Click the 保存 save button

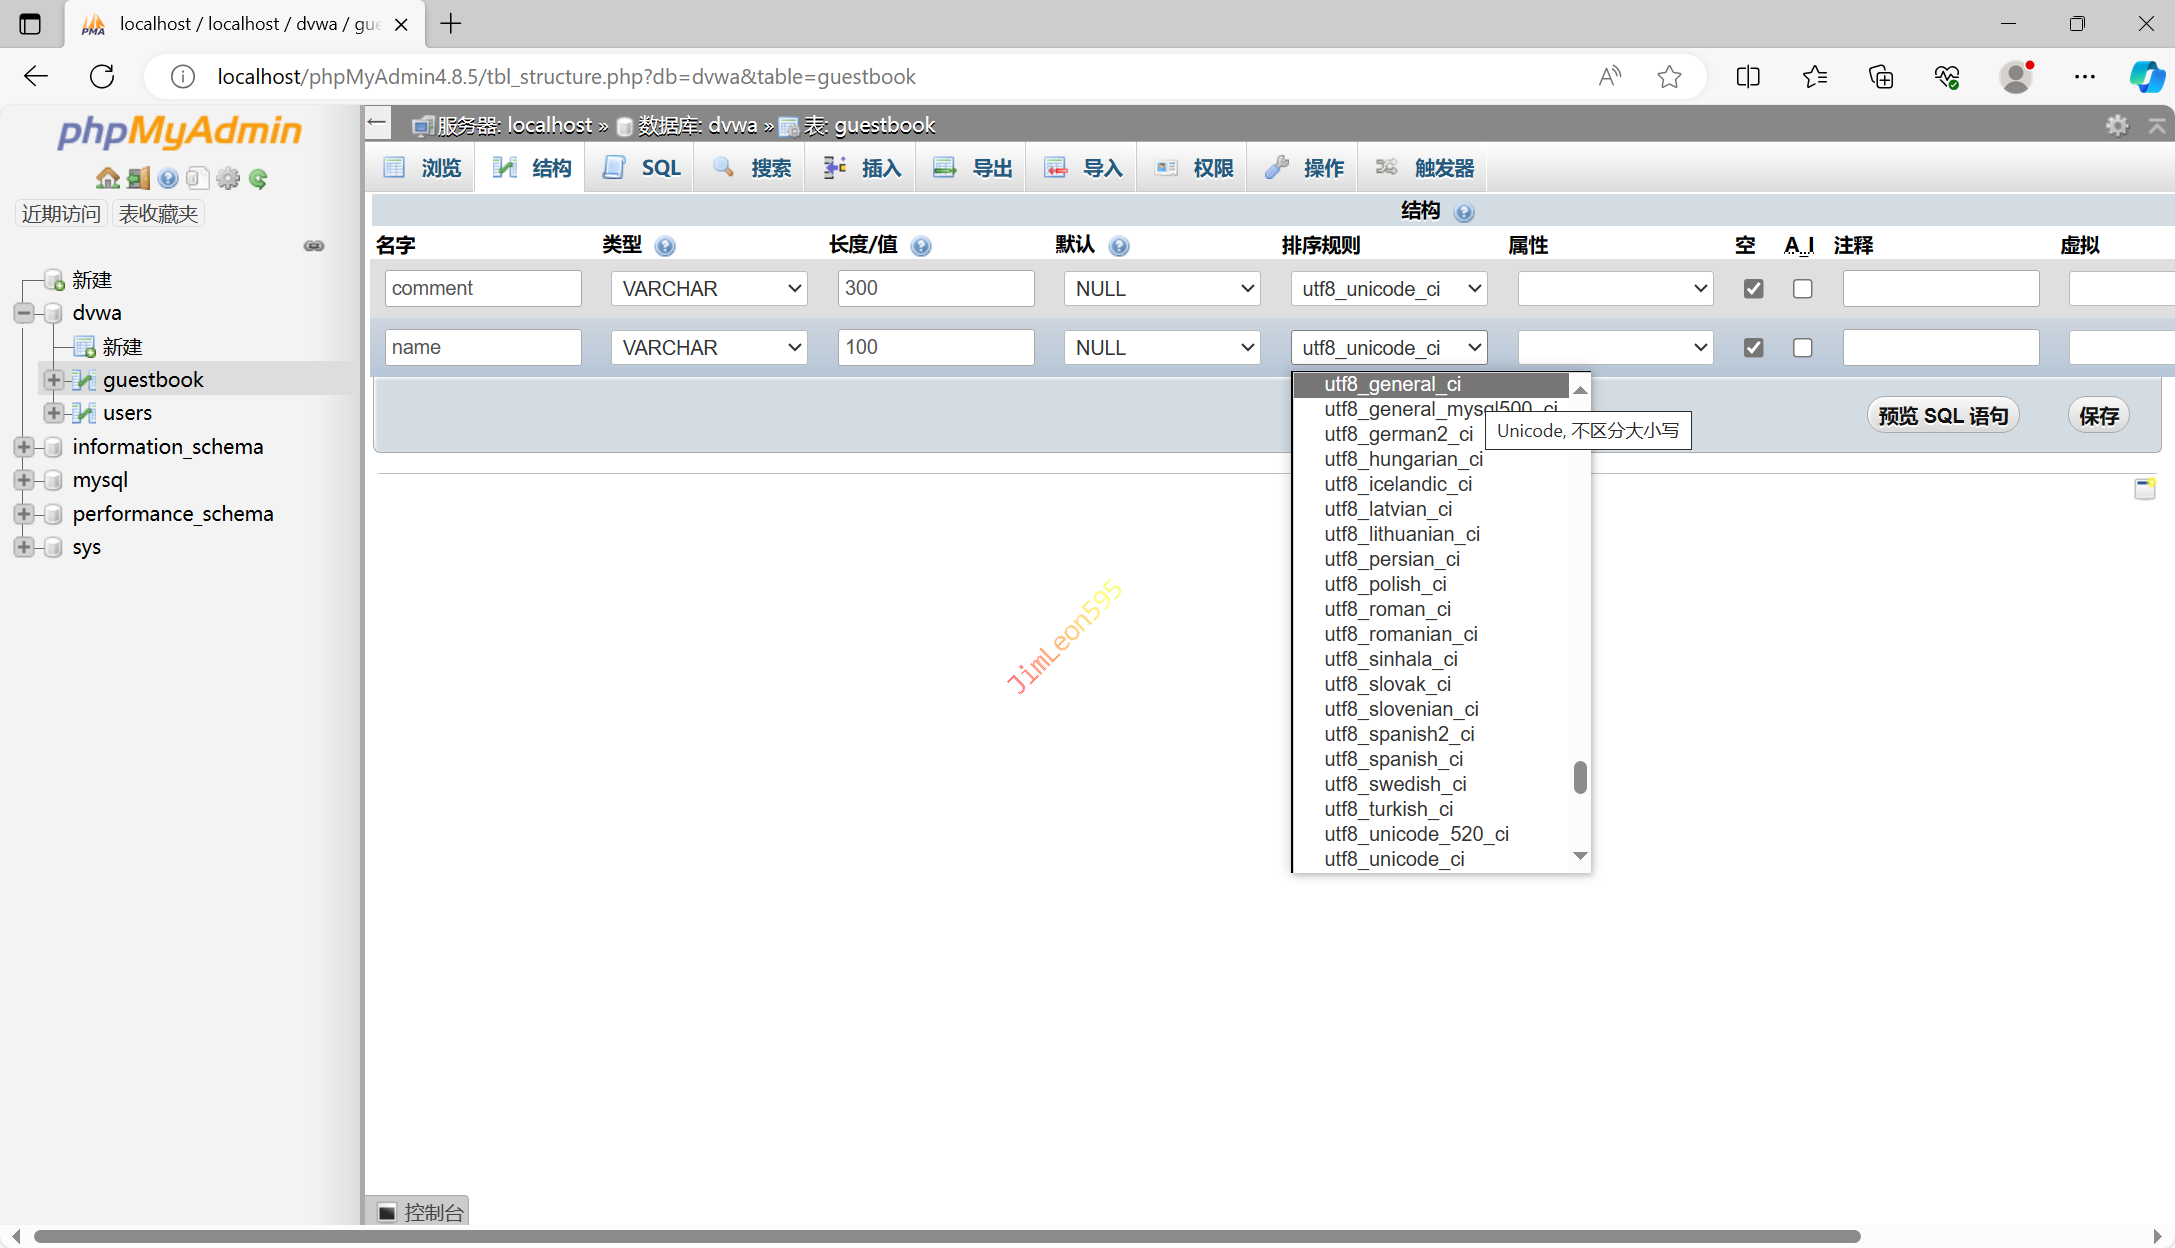click(2098, 416)
